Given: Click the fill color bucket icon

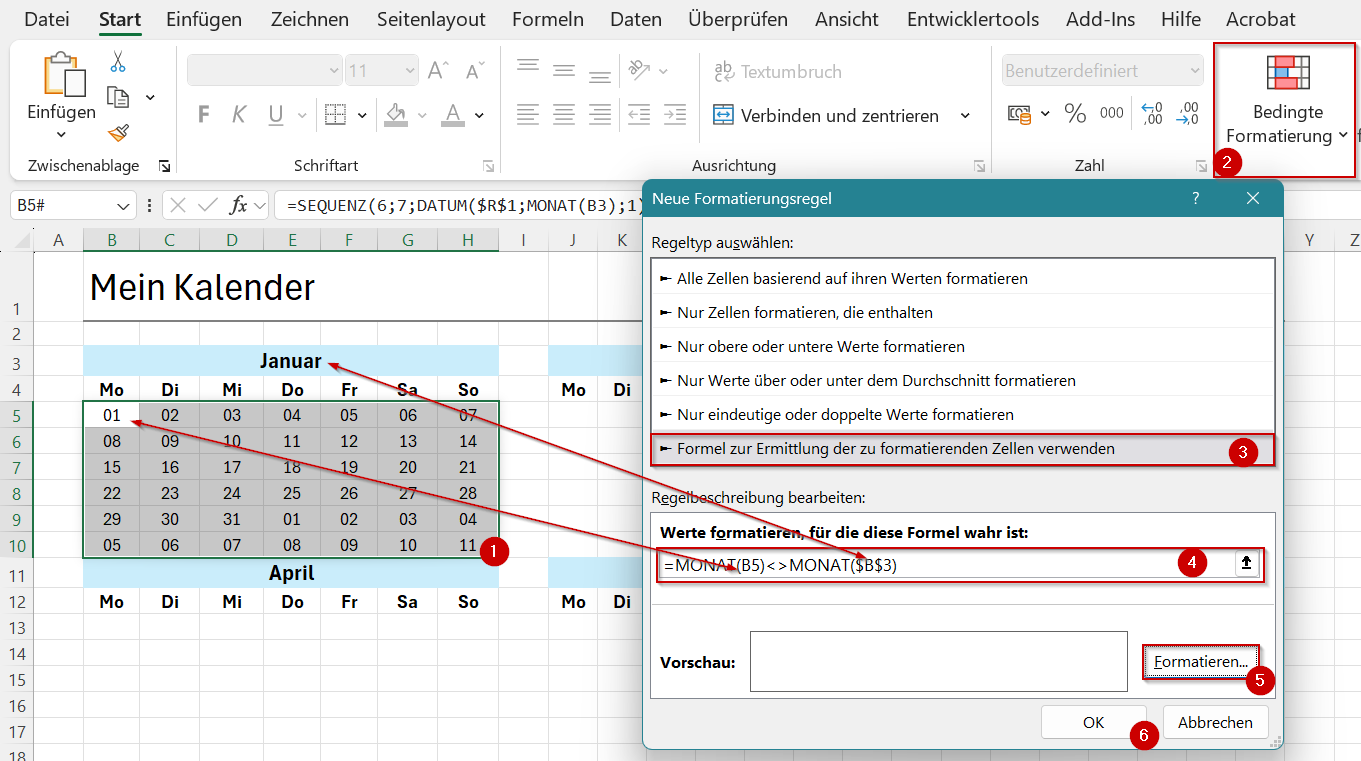Looking at the screenshot, I should (397, 115).
